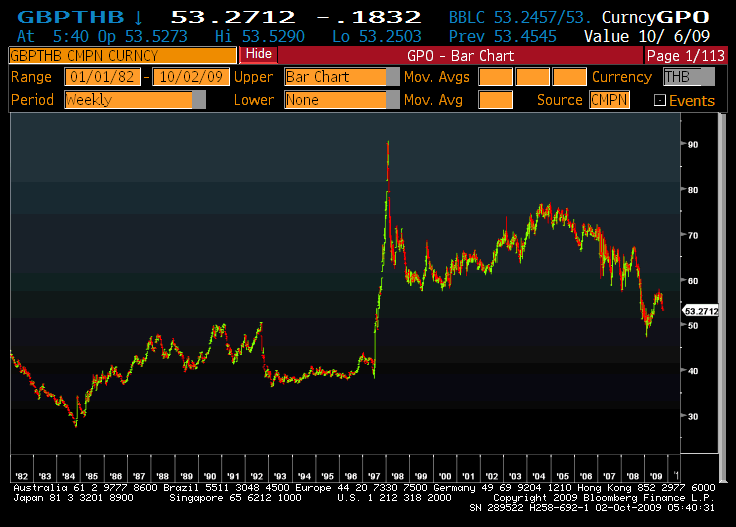The height and width of the screenshot is (527, 736).
Task: Click the 90 value on price axis
Action: pyautogui.click(x=693, y=145)
